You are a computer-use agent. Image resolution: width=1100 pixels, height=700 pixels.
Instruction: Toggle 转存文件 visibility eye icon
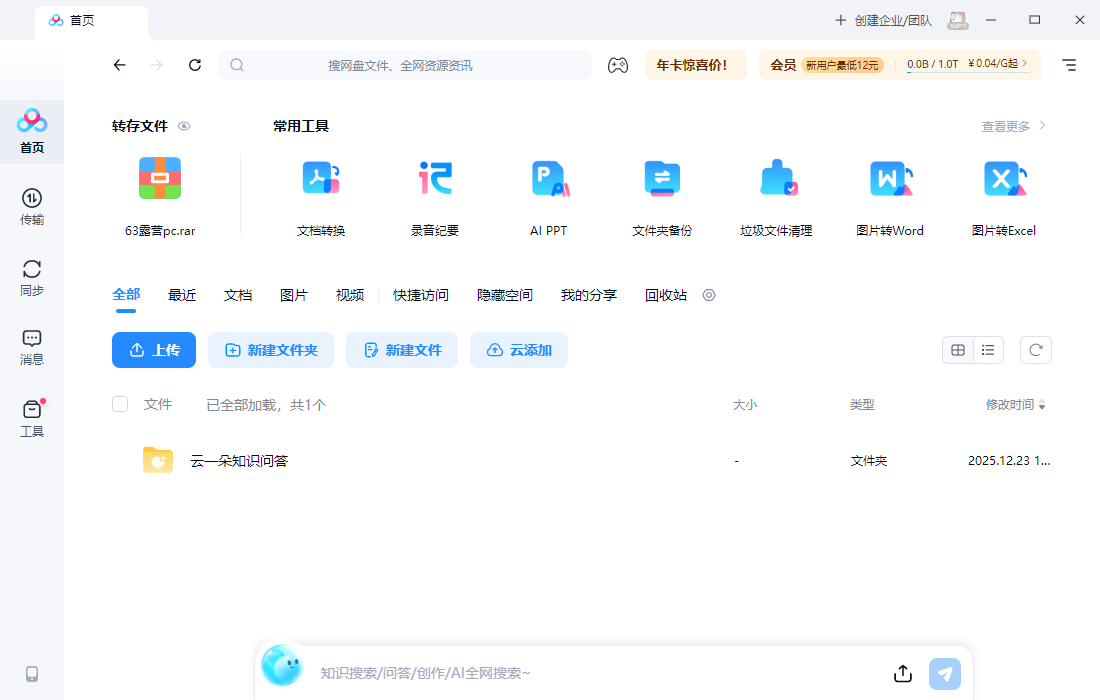coord(184,126)
